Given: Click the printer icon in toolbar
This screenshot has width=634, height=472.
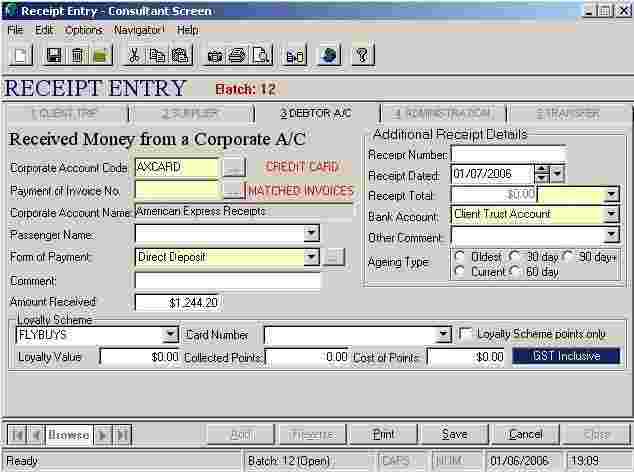Looking at the screenshot, I should pyautogui.click(x=237, y=55).
